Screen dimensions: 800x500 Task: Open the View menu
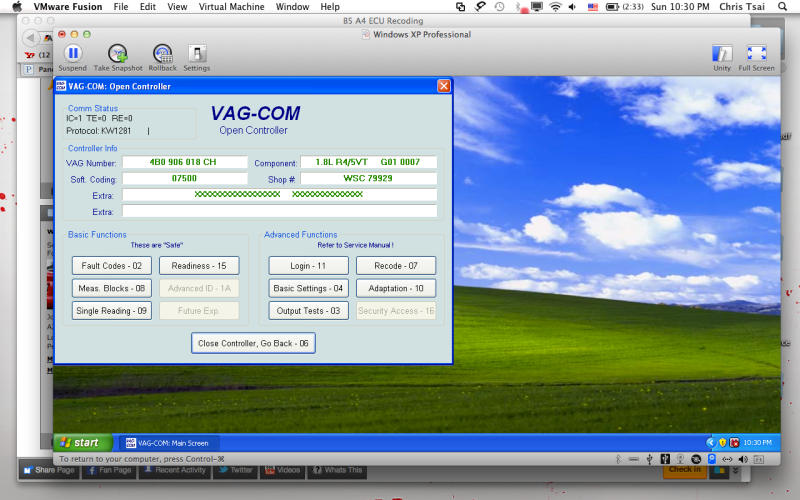click(177, 7)
